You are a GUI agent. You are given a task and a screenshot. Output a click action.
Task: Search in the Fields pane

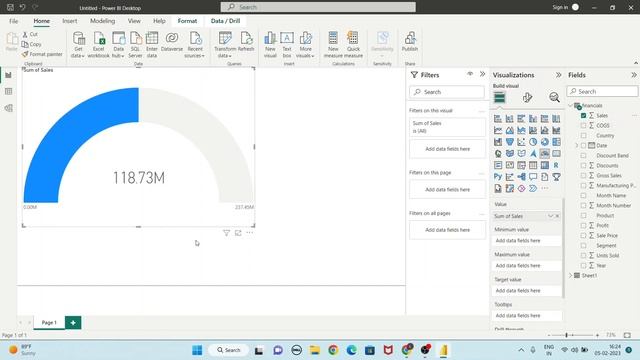pyautogui.click(x=602, y=91)
